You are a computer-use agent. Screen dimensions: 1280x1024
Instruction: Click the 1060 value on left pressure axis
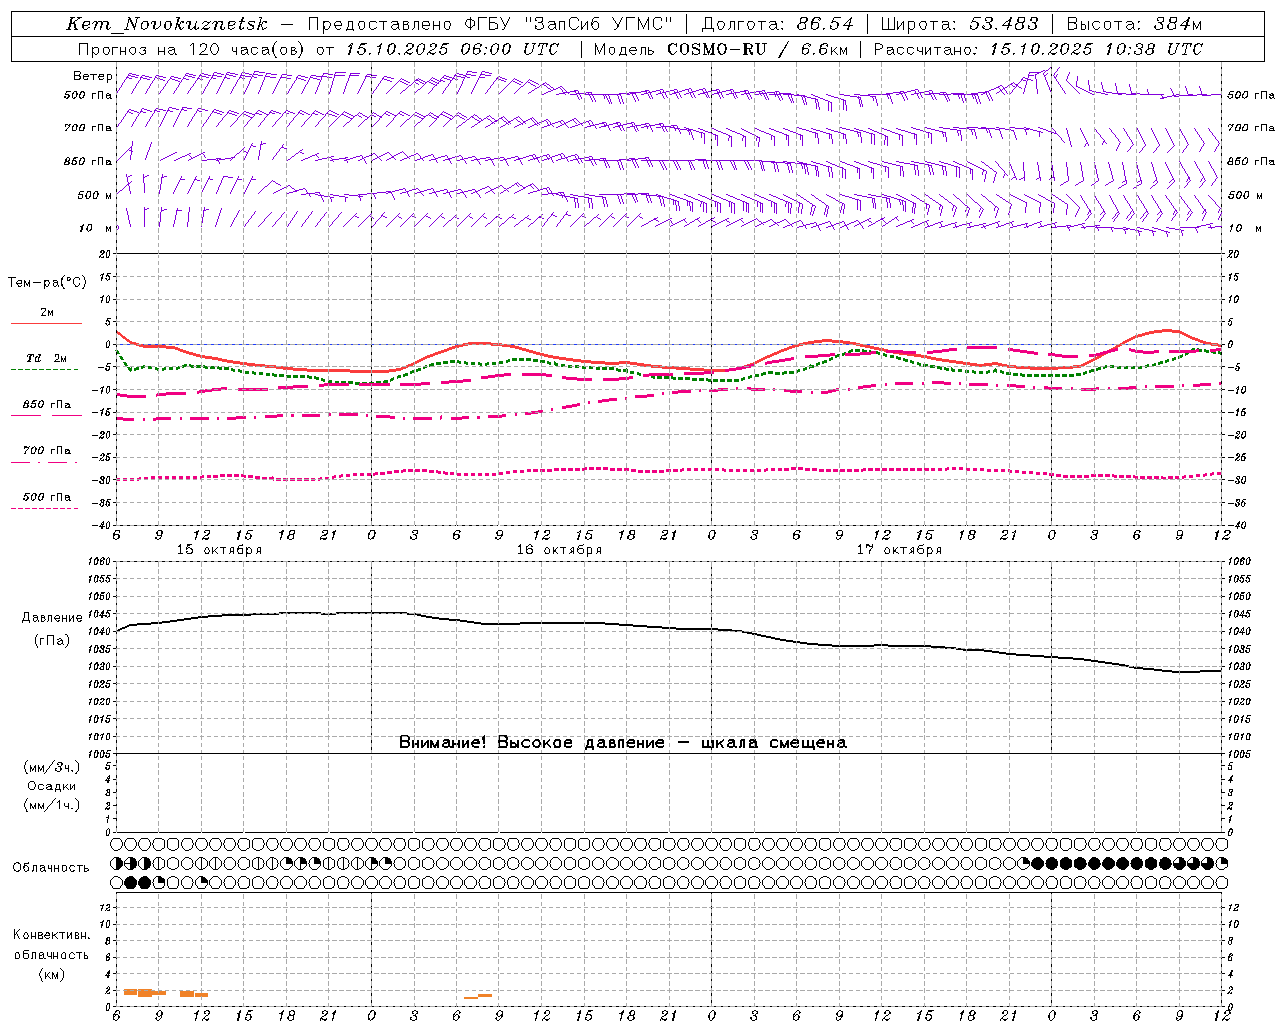click(97, 561)
